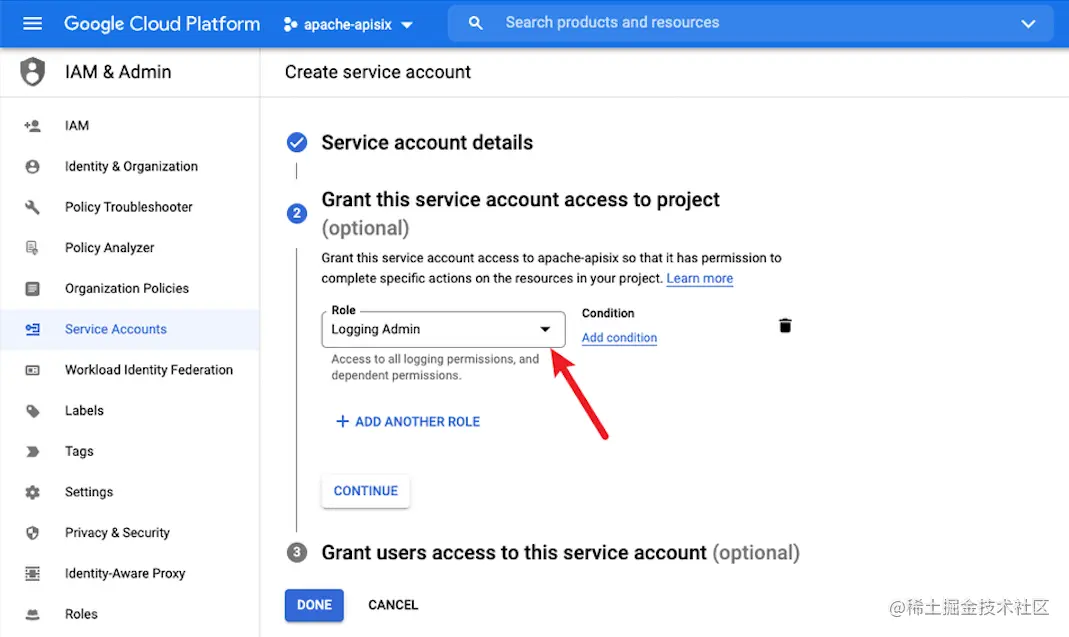Click the Role dropdown arrow
This screenshot has width=1069, height=637.
tap(545, 329)
